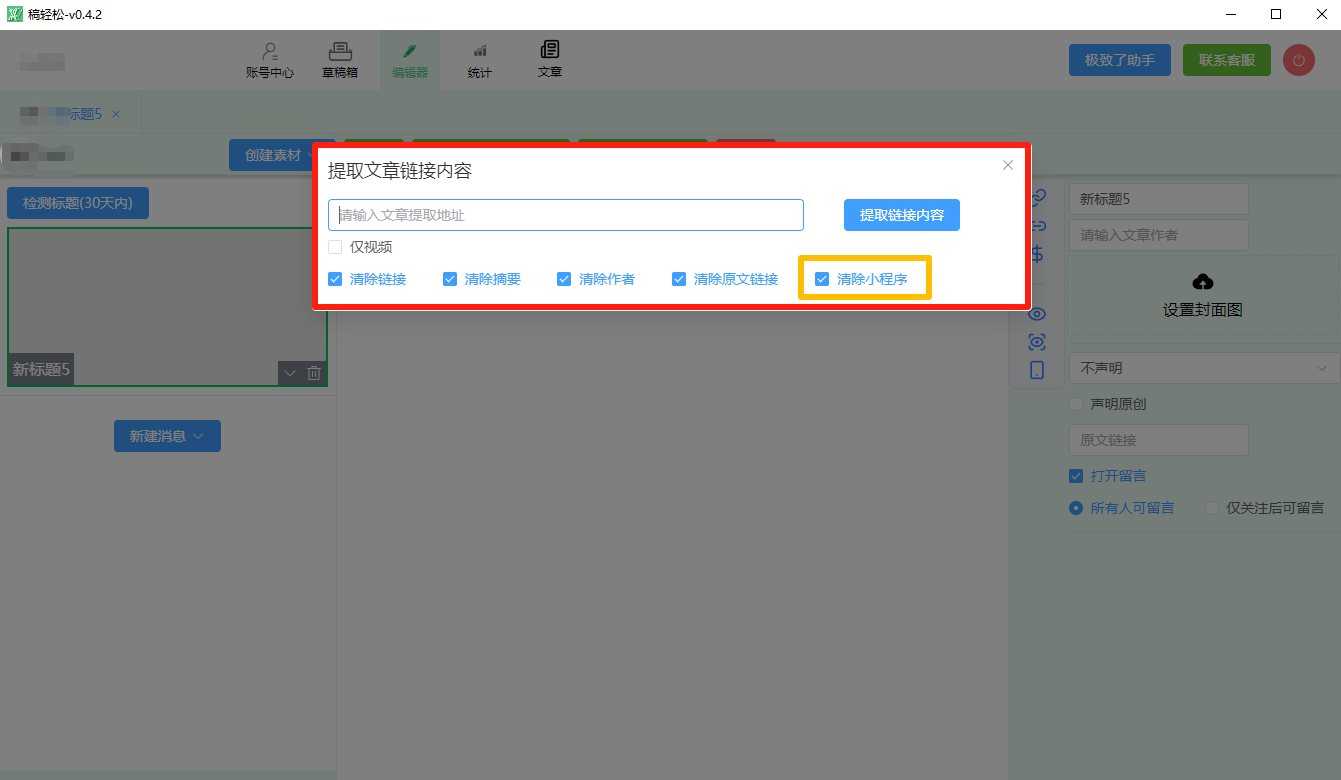The height and width of the screenshot is (780, 1341).
Task: Click the eye preview icon
Action: (x=1037, y=314)
